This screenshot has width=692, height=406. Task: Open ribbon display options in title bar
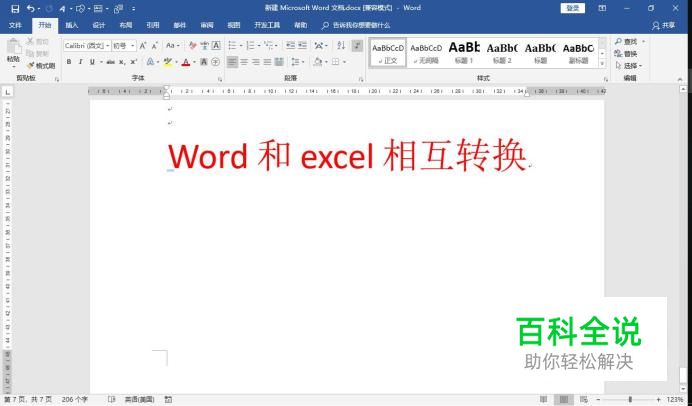(602, 8)
